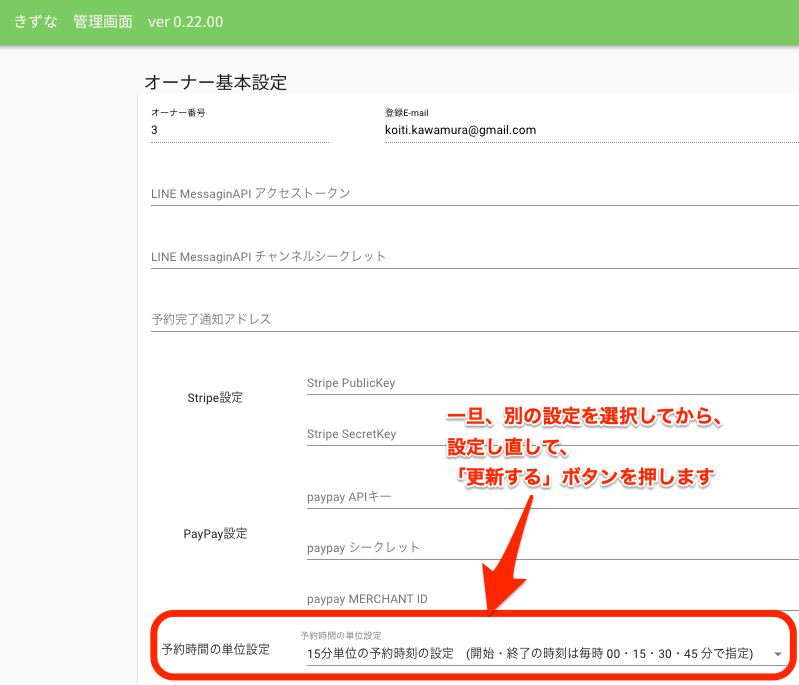Click the paypay シークレット input
Viewport: 799px width, 685px height.
tap(552, 547)
